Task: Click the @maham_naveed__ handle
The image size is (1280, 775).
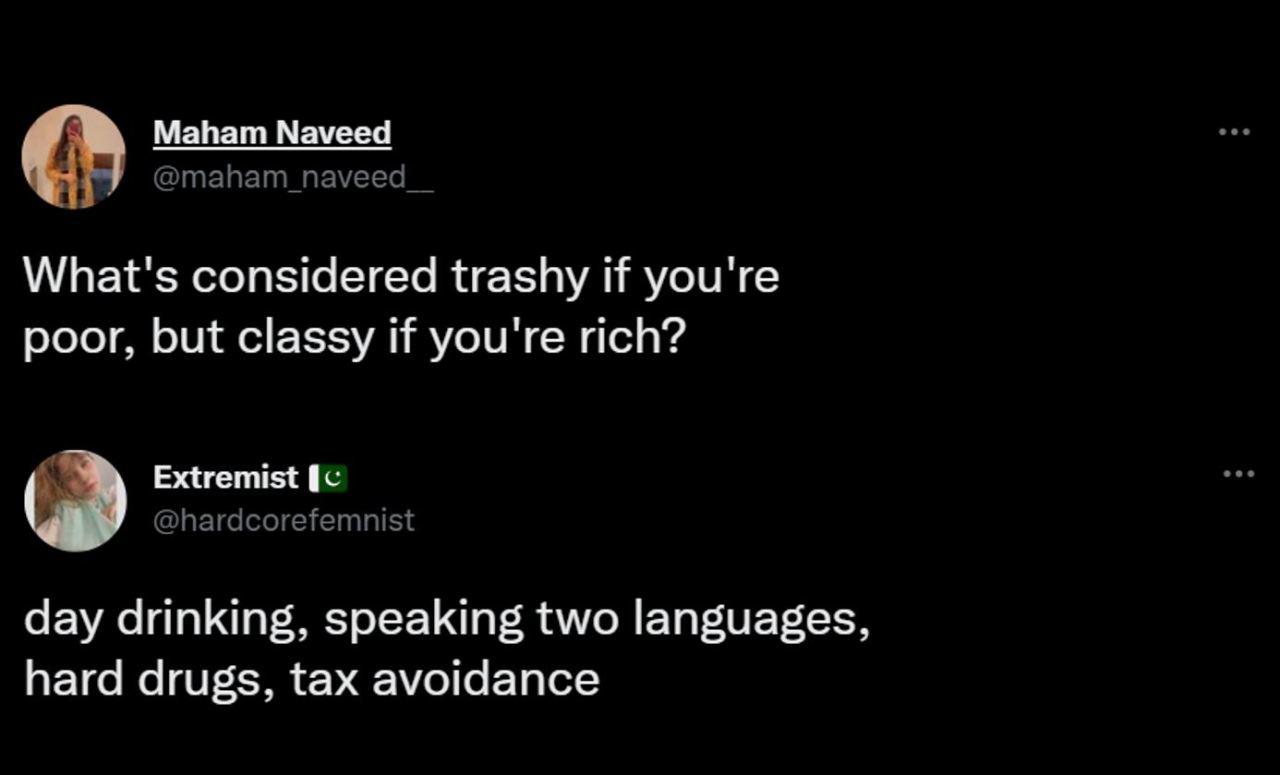Action: point(293,178)
